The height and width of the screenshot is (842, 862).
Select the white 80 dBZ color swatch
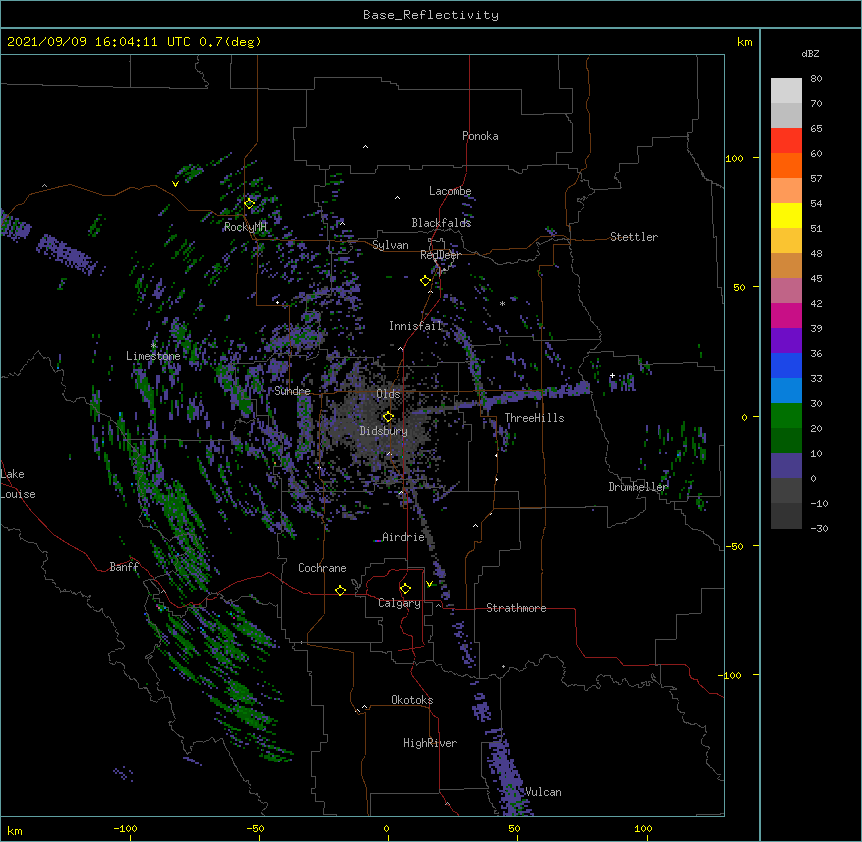point(786,91)
